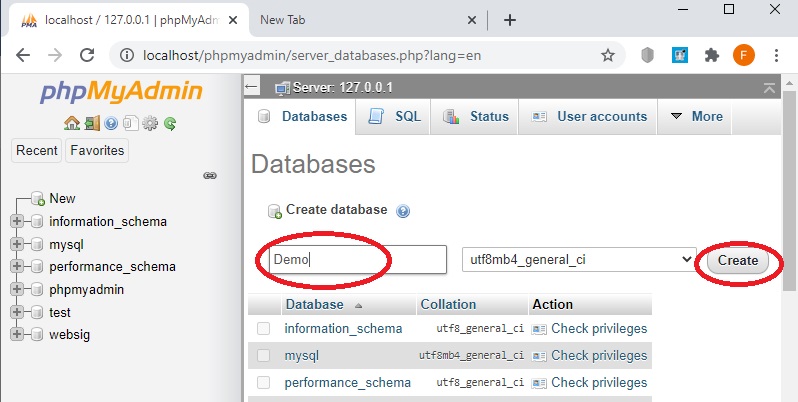
Task: Click the log out door icon
Action: point(92,123)
